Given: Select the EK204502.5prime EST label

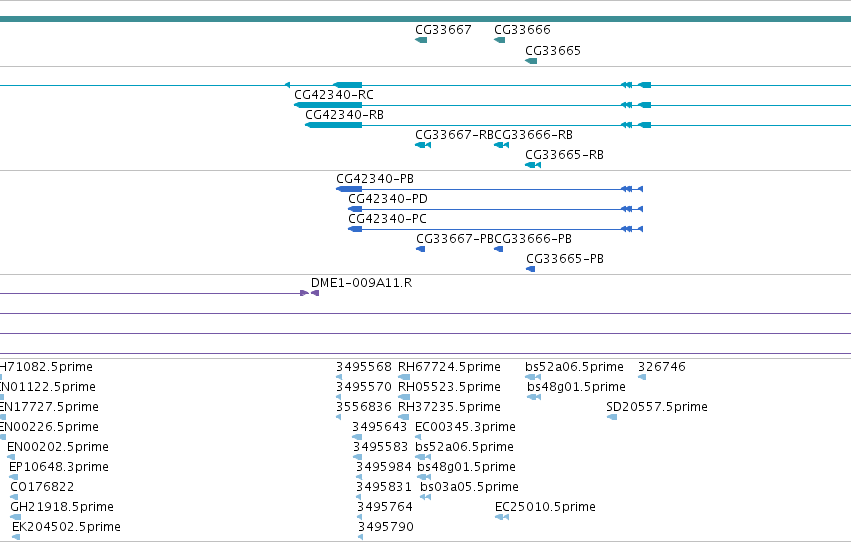Looking at the screenshot, I should coord(66,527).
